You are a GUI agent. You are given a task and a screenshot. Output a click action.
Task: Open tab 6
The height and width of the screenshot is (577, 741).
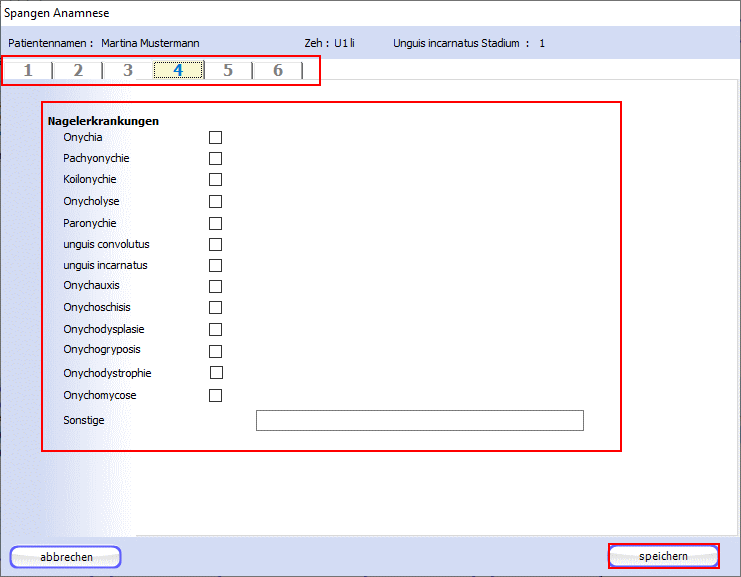[x=278, y=70]
